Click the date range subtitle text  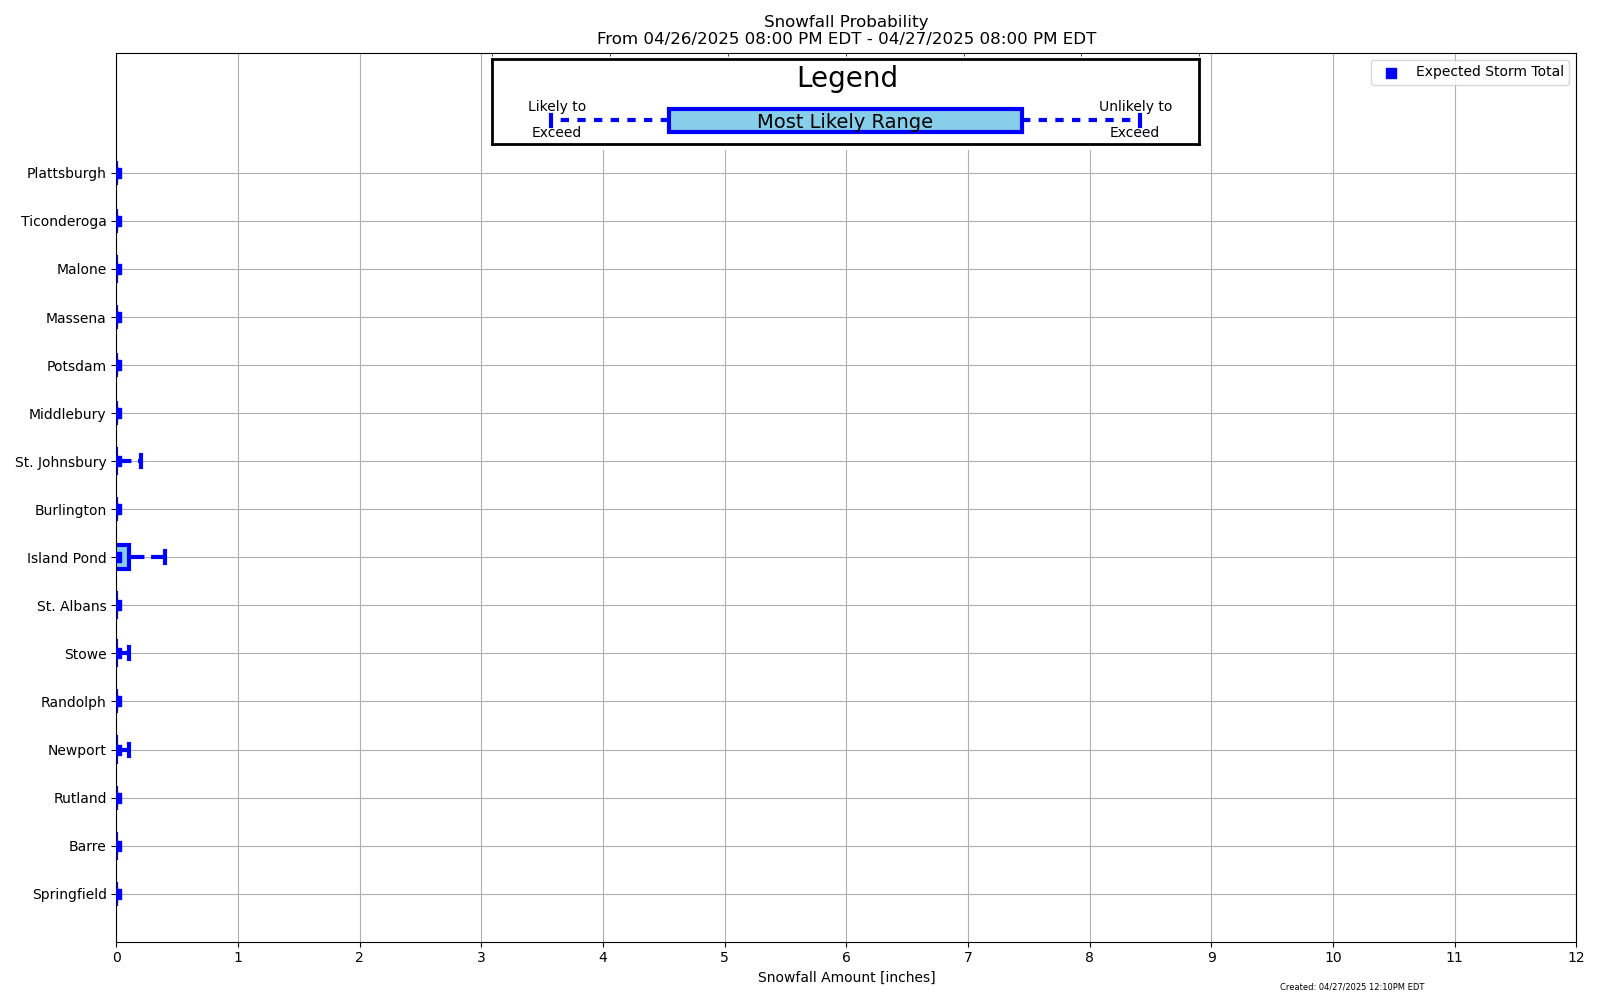pyautogui.click(x=846, y=39)
